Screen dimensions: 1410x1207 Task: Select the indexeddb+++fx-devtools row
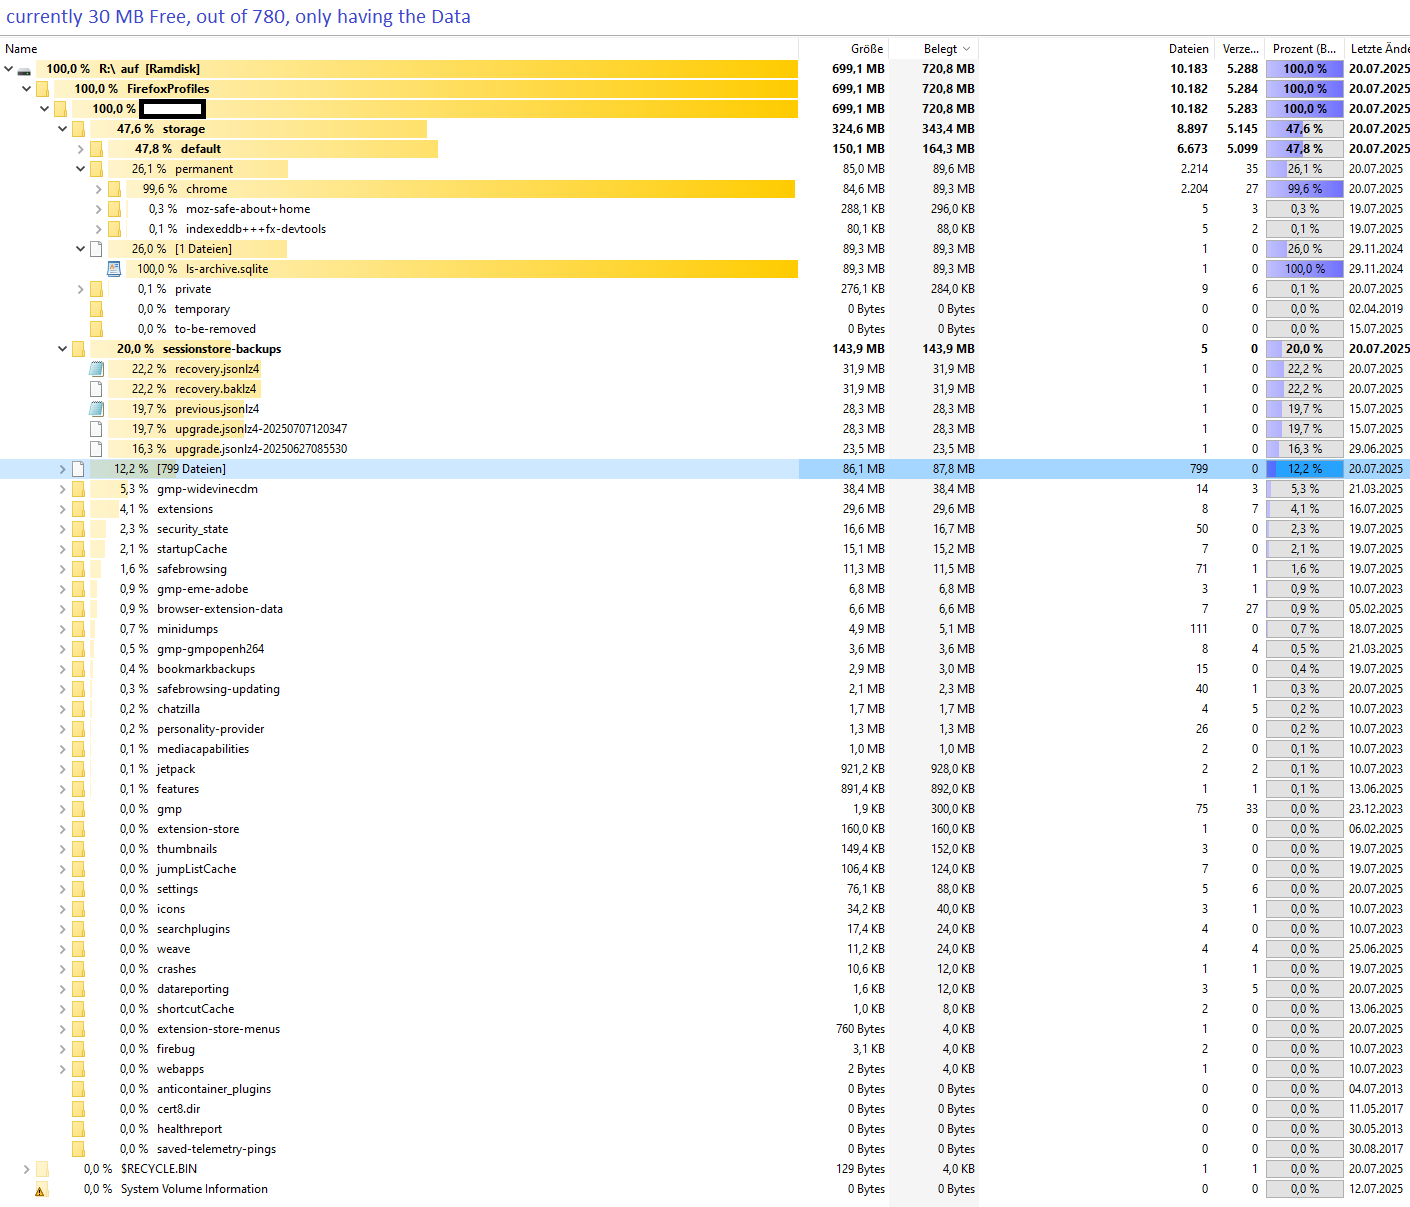click(x=705, y=229)
